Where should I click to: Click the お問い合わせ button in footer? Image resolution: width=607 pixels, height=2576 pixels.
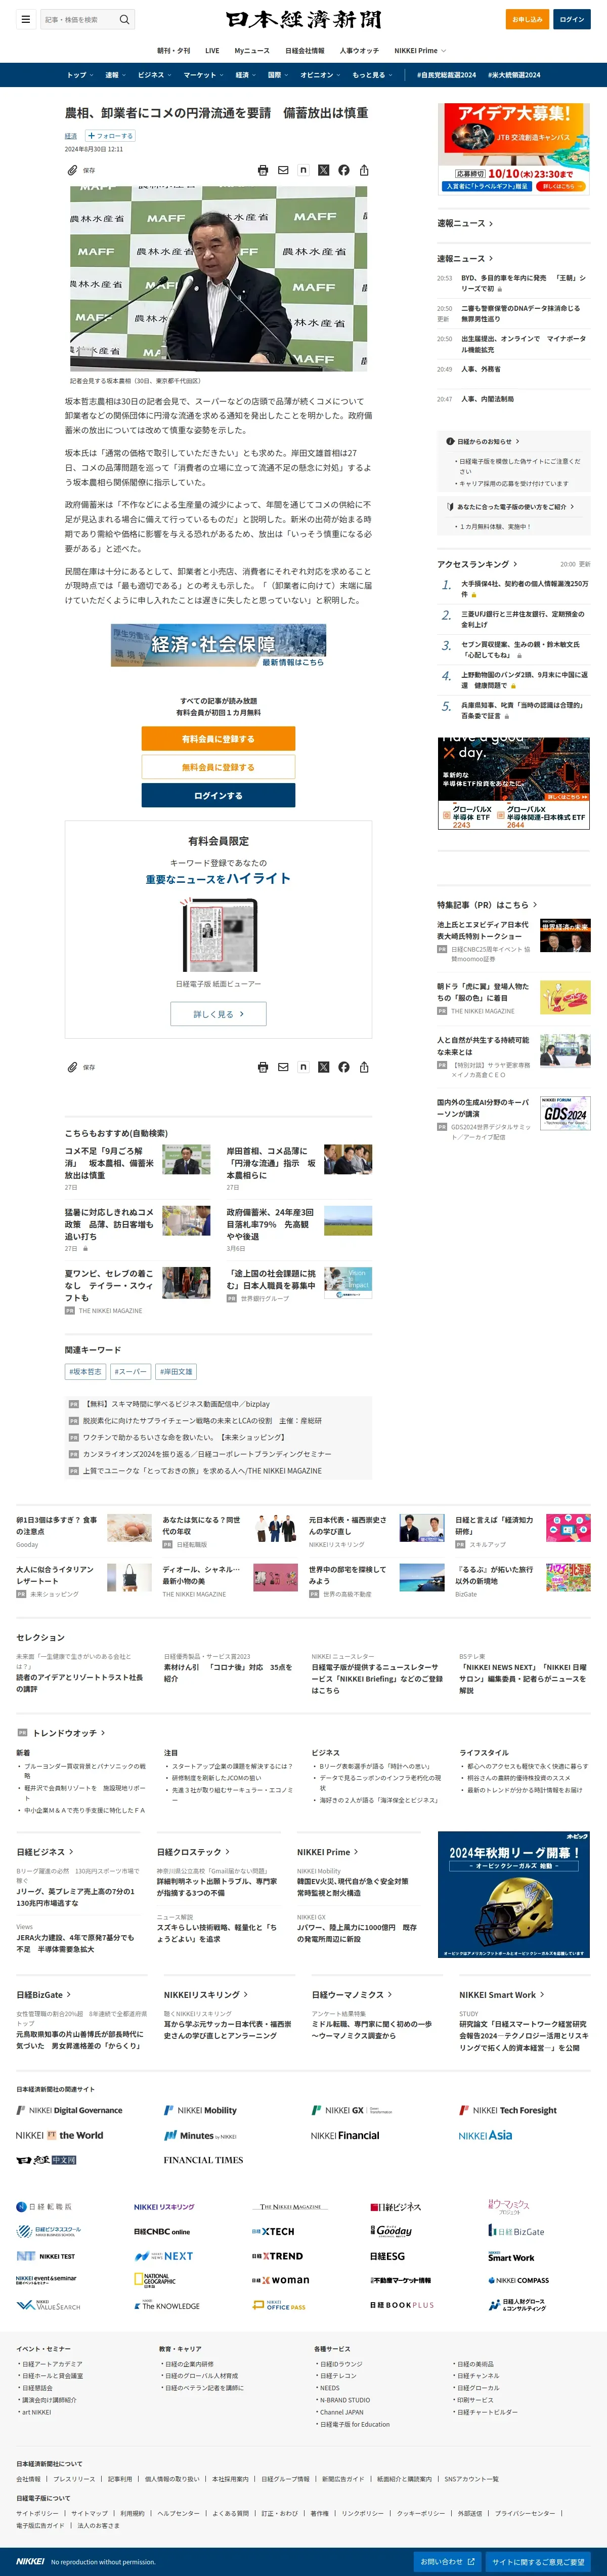tap(448, 2561)
